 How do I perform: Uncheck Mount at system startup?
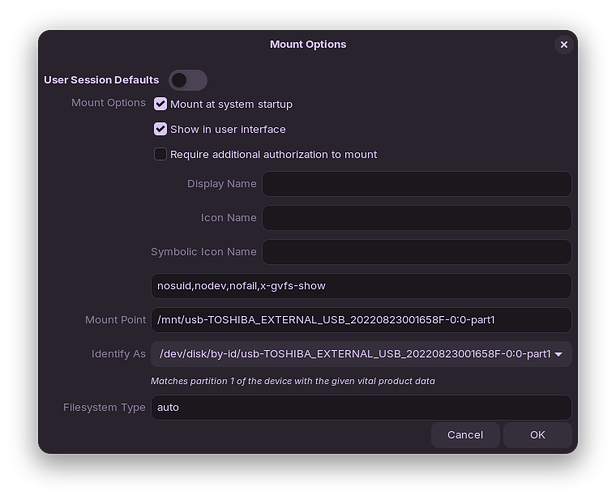point(160,104)
